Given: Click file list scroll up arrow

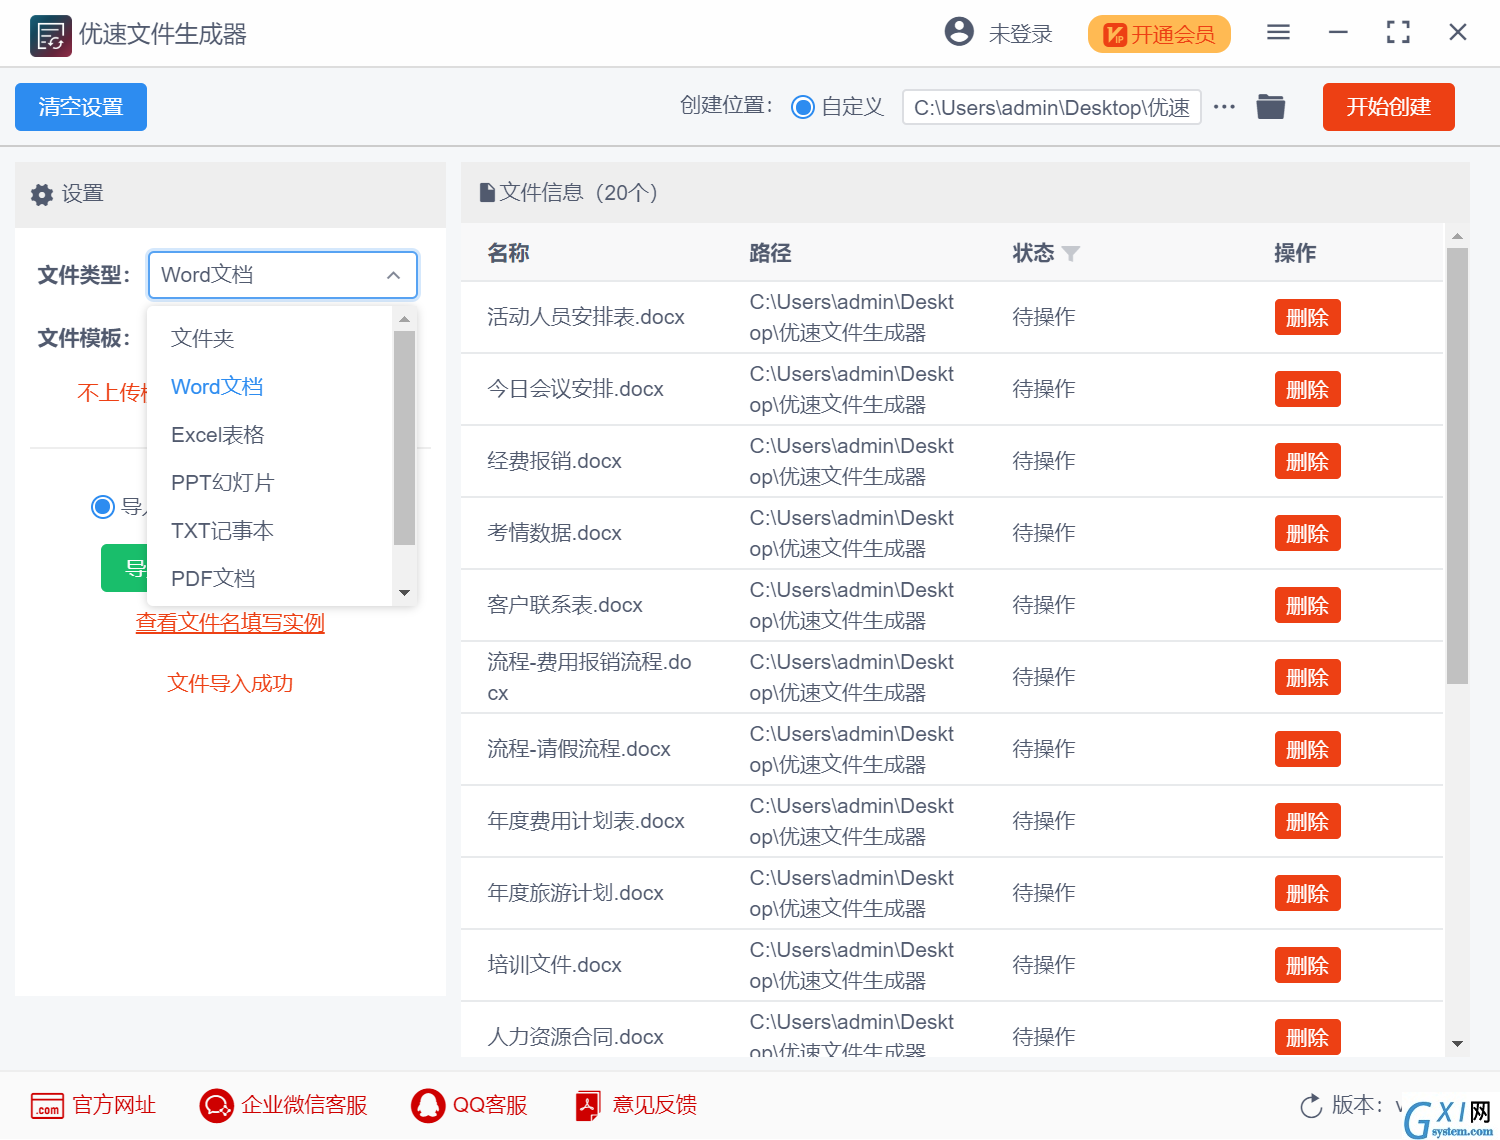Looking at the screenshot, I should click(1457, 237).
